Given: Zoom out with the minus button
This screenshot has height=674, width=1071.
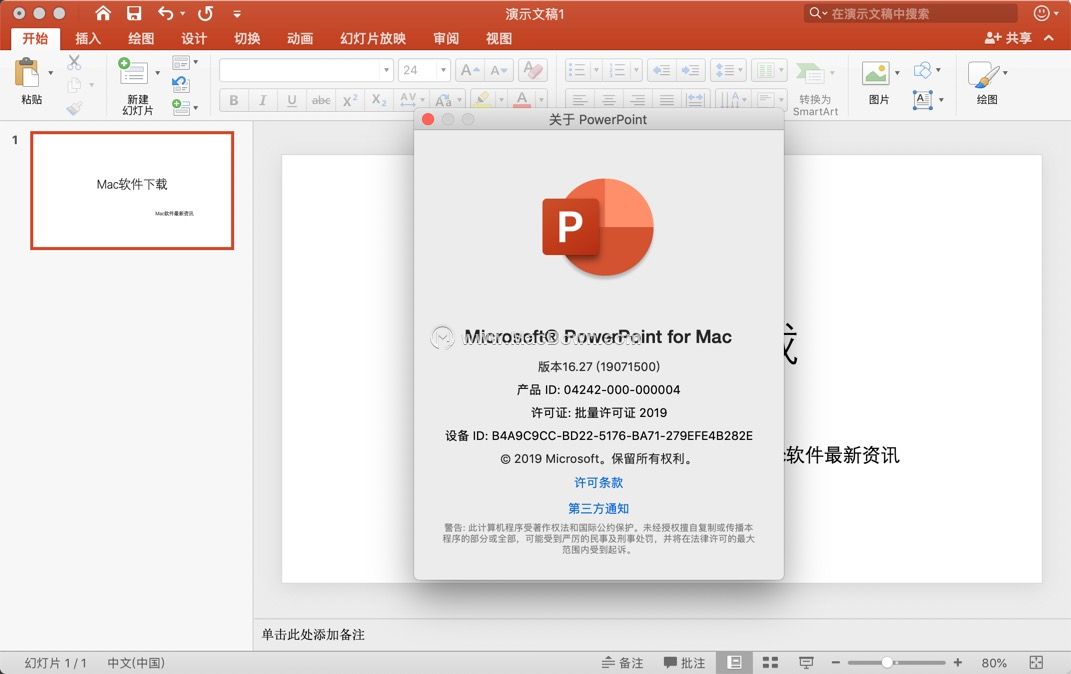Looking at the screenshot, I should tap(835, 662).
